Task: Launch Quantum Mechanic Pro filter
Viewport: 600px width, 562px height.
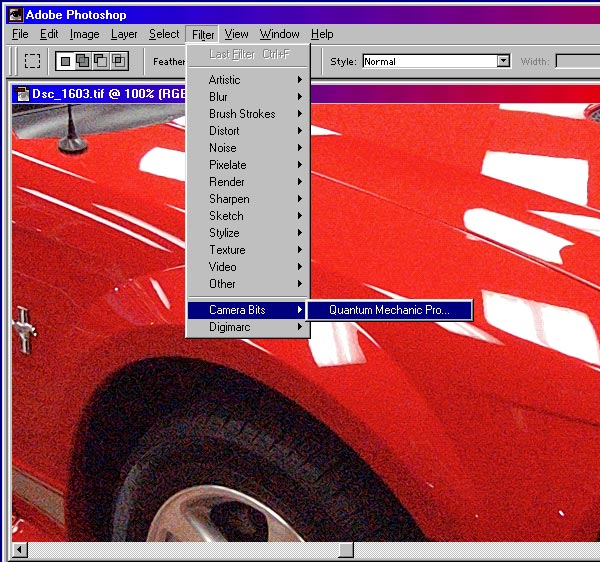Action: tap(390, 310)
